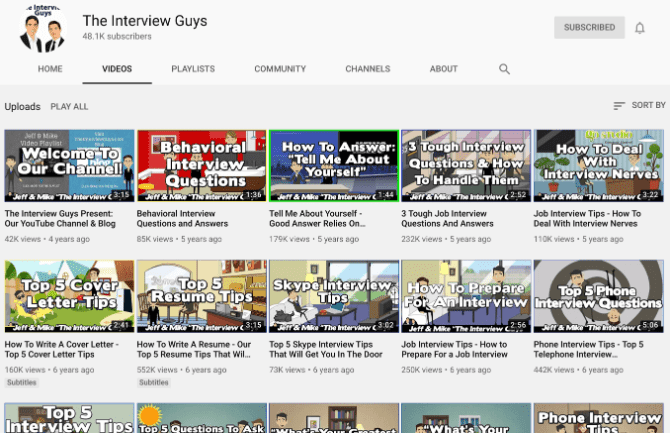This screenshot has height=433, width=670.
Task: Go to the COMMUNITY tab
Action: (x=280, y=69)
